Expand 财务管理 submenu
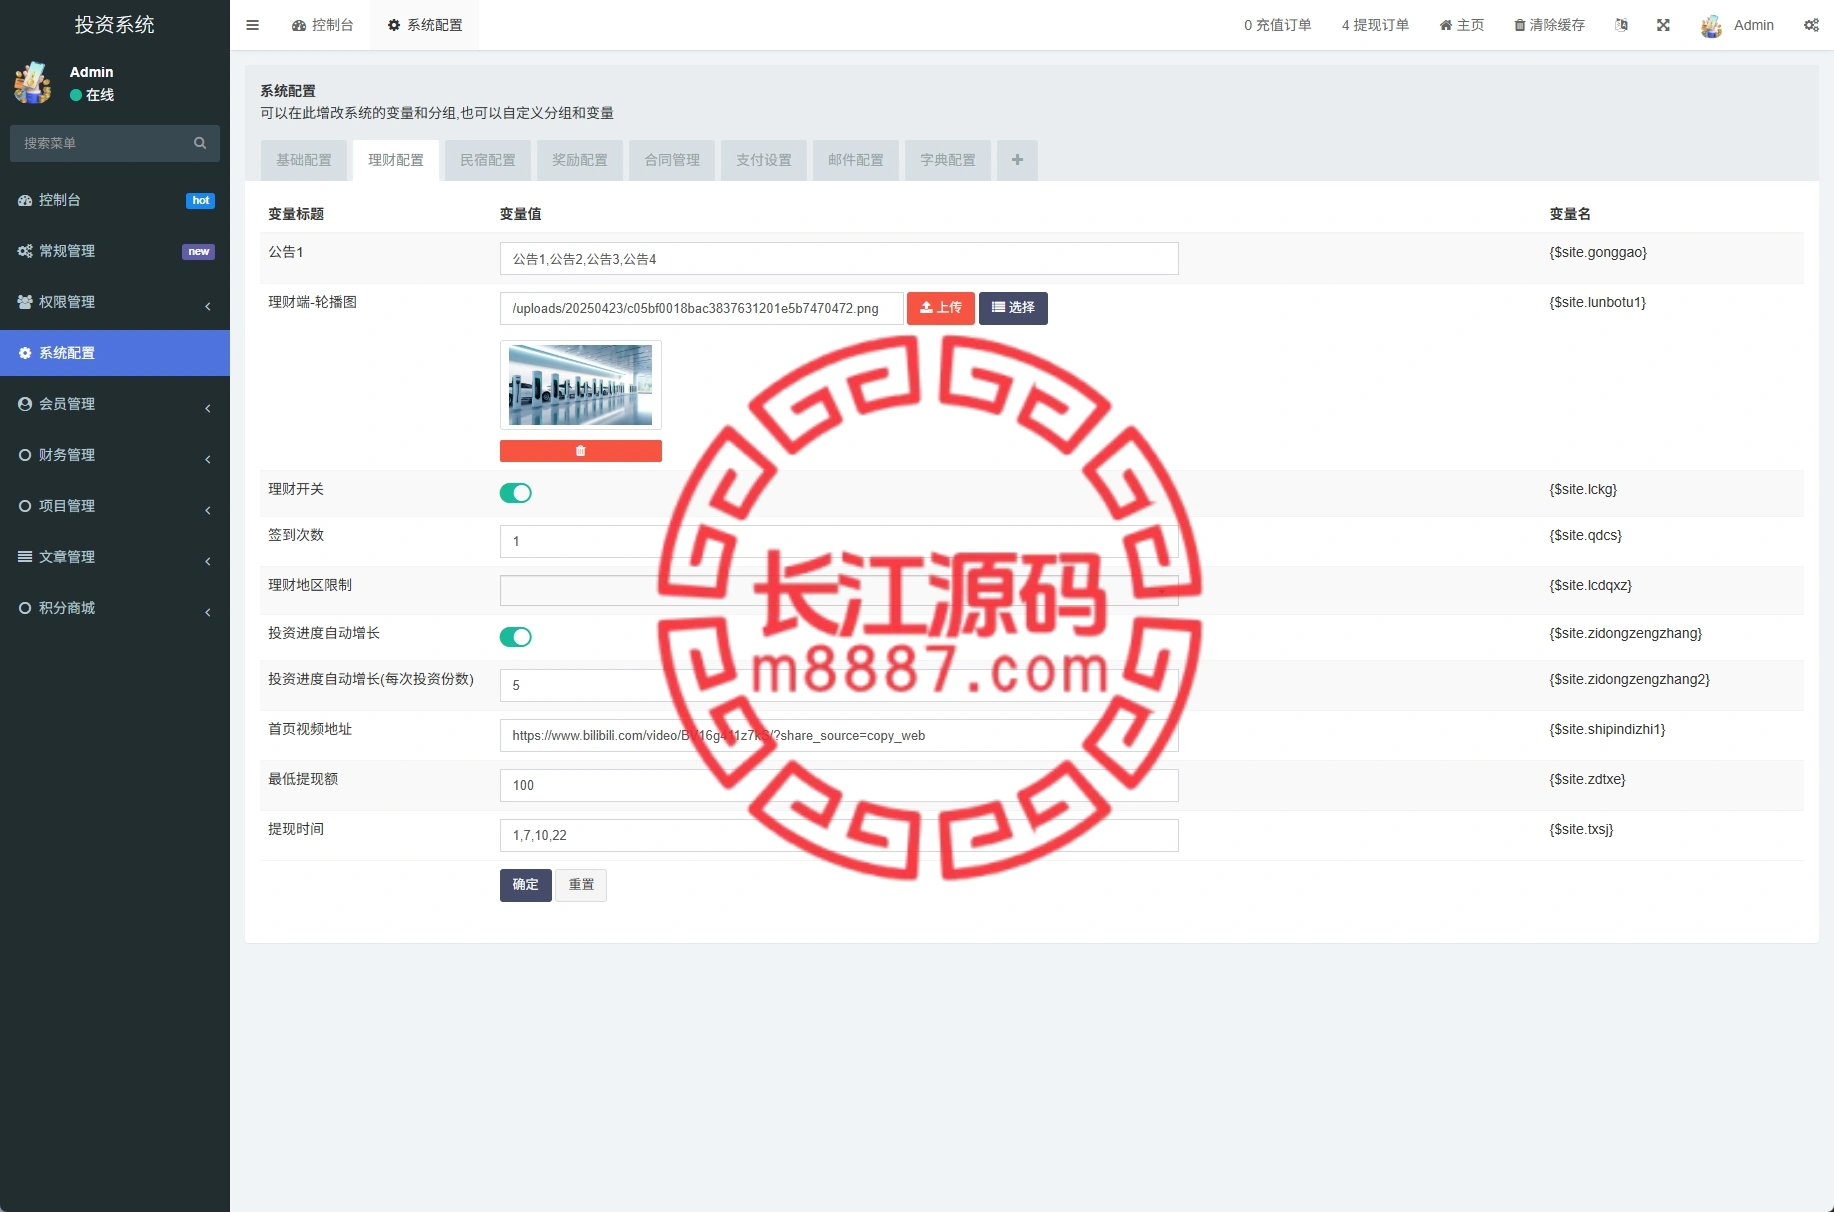 click(x=115, y=455)
